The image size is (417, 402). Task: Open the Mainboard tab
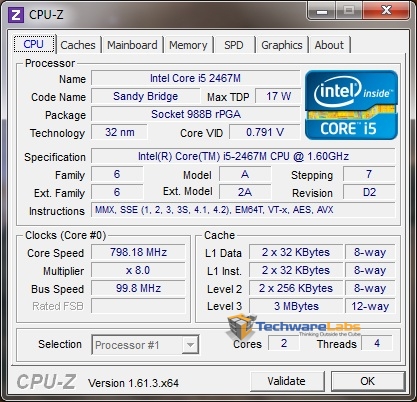click(132, 45)
